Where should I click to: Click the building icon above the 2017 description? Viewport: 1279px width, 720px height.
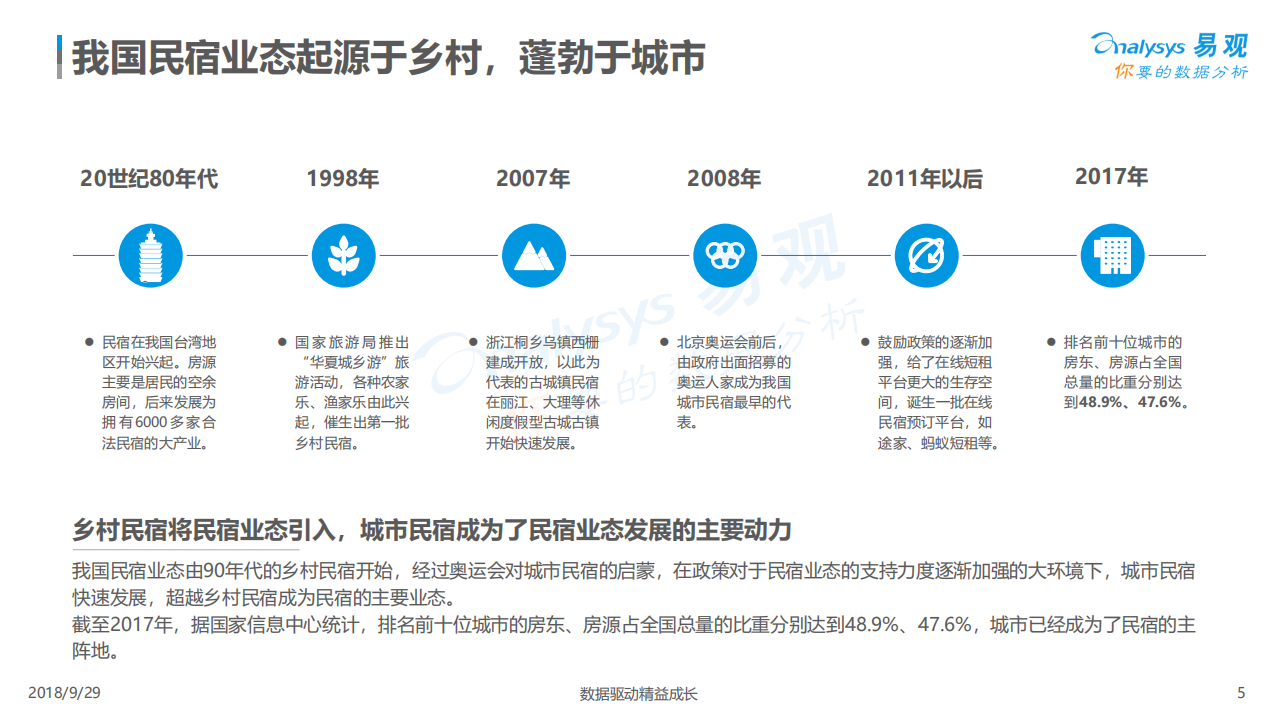coord(1113,255)
